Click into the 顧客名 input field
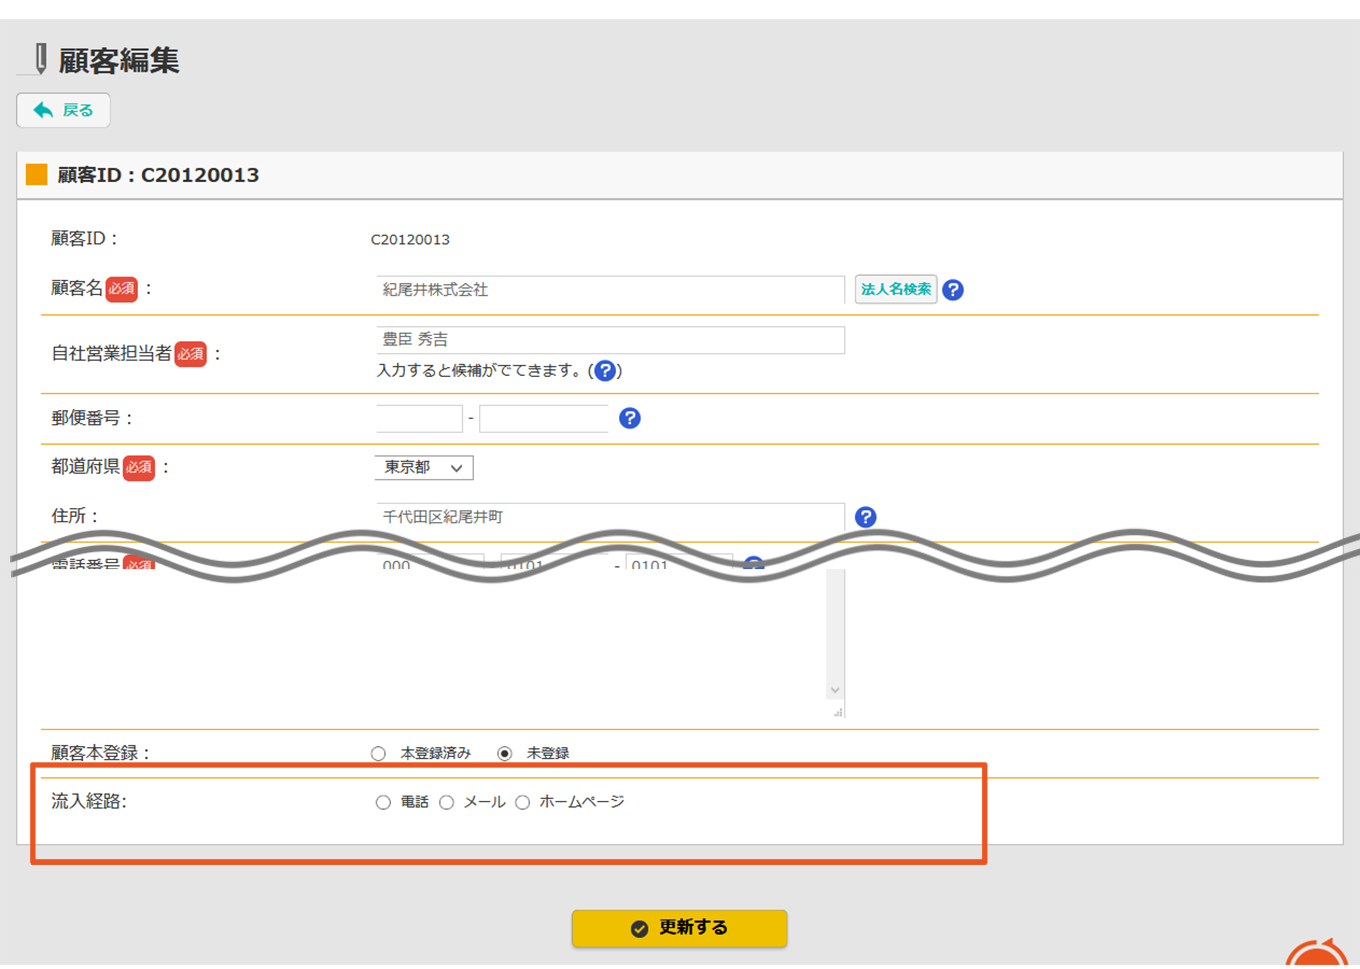1360x969 pixels. click(610, 290)
